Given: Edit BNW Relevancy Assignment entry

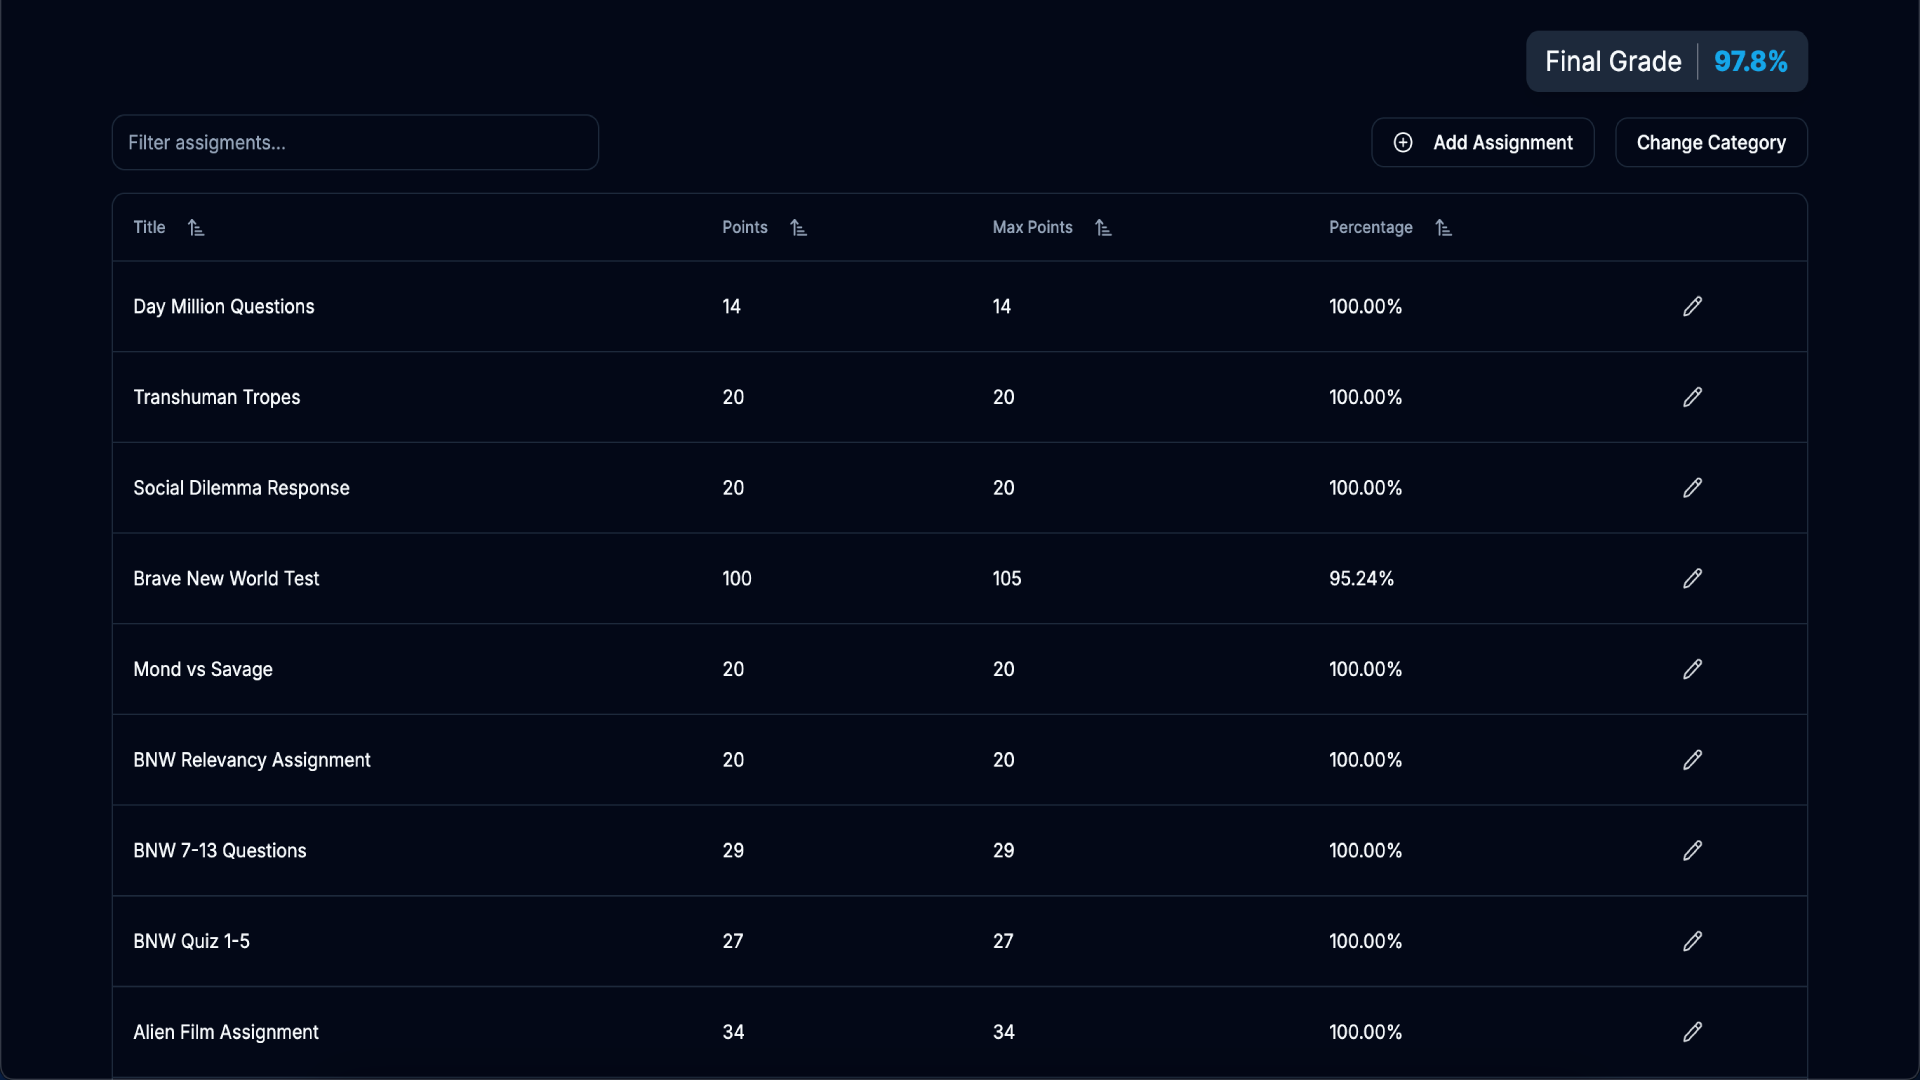Looking at the screenshot, I should pos(1692,760).
